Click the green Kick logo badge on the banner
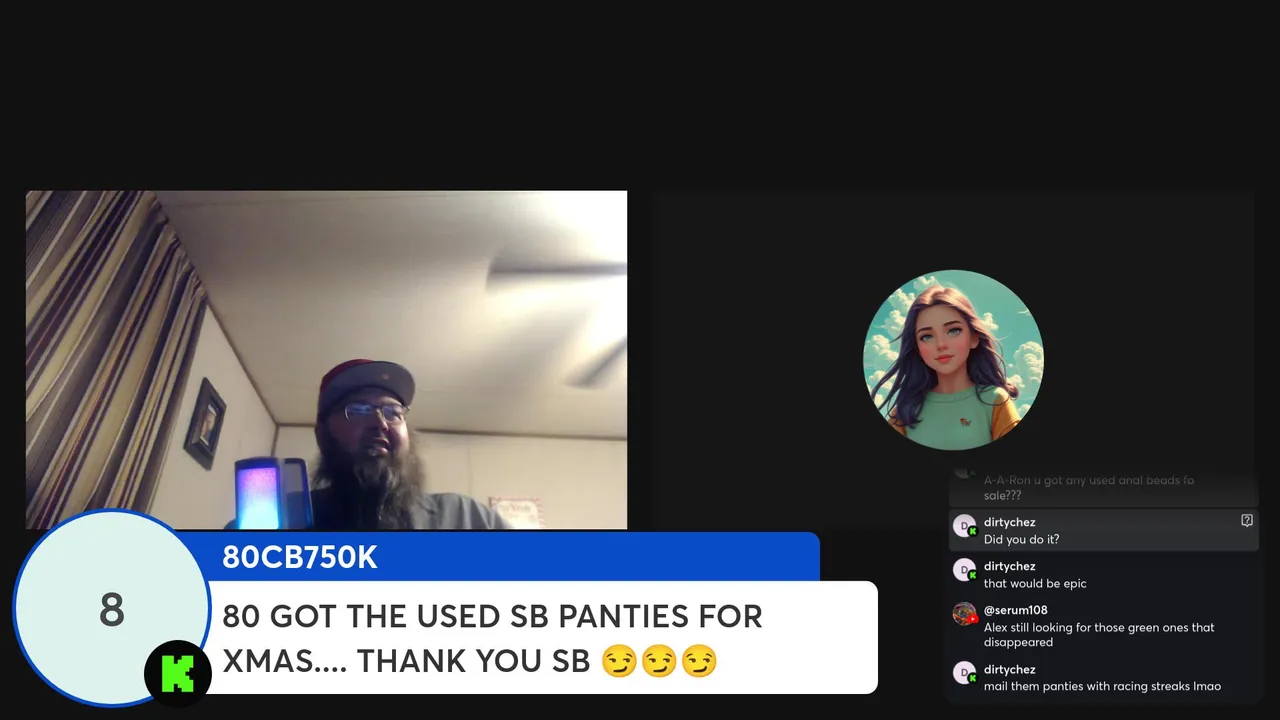1280x720 pixels. (x=178, y=674)
